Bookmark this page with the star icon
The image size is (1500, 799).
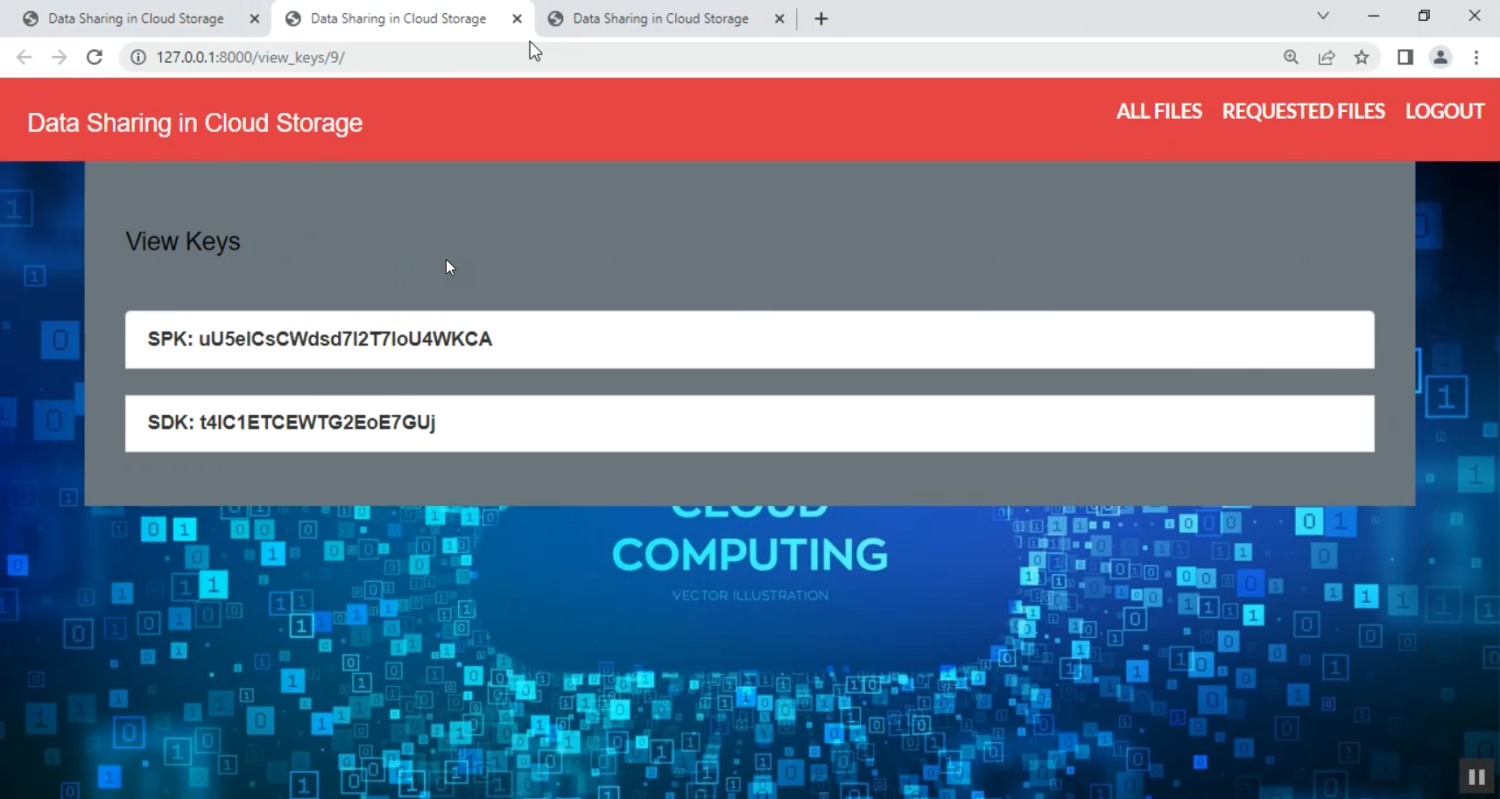pos(1361,57)
